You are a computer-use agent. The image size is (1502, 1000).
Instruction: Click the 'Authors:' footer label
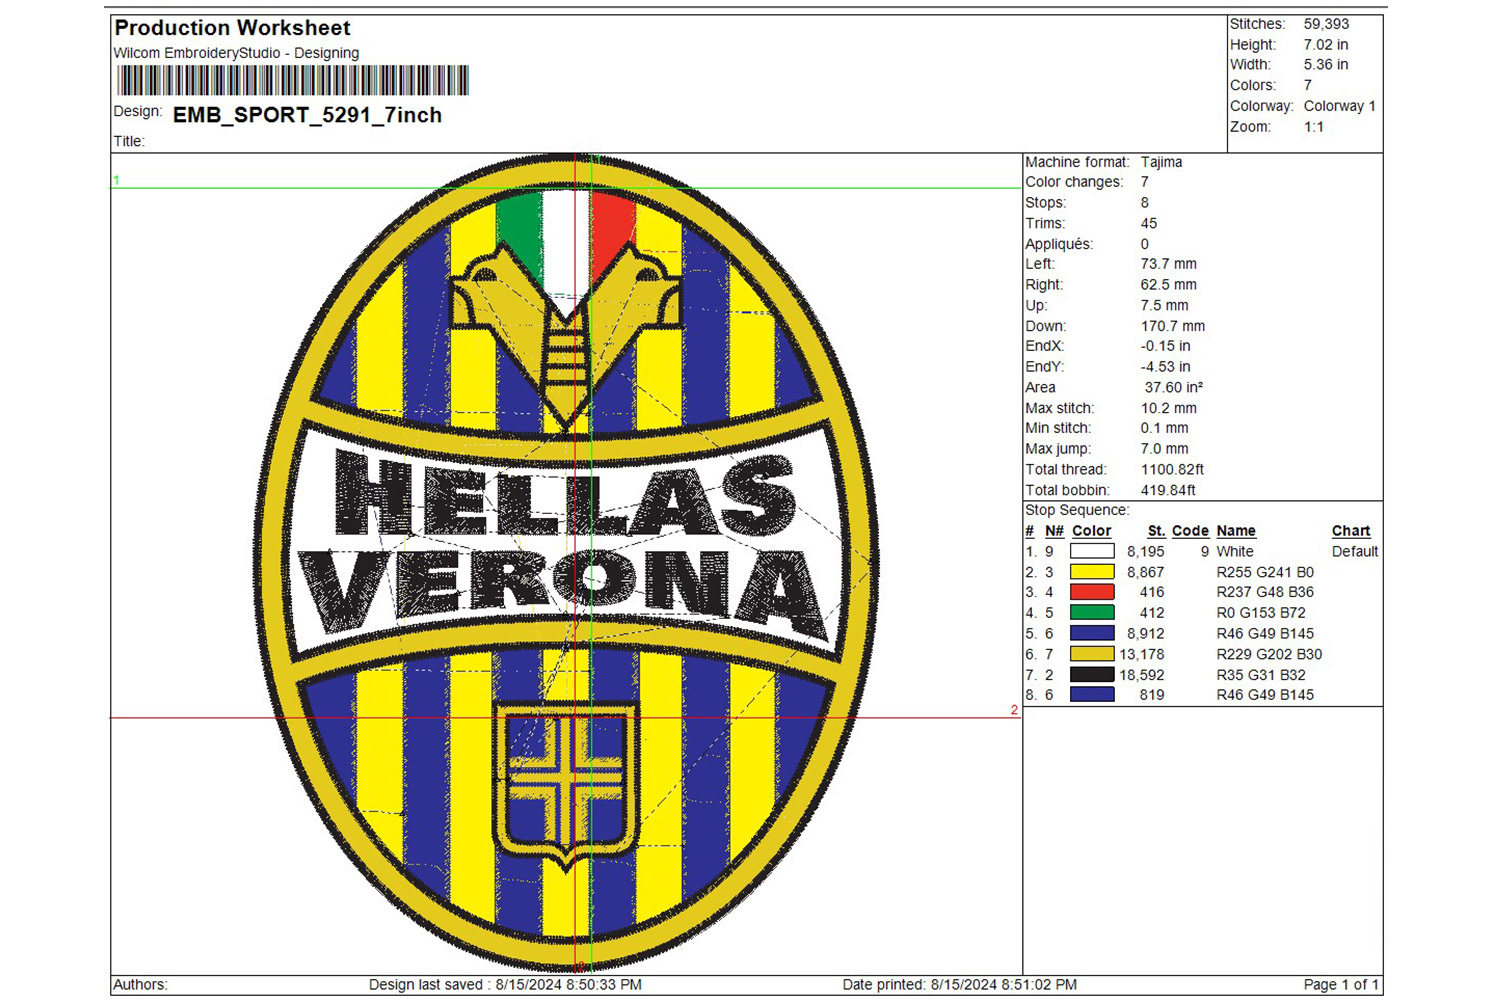pyautogui.click(x=140, y=985)
